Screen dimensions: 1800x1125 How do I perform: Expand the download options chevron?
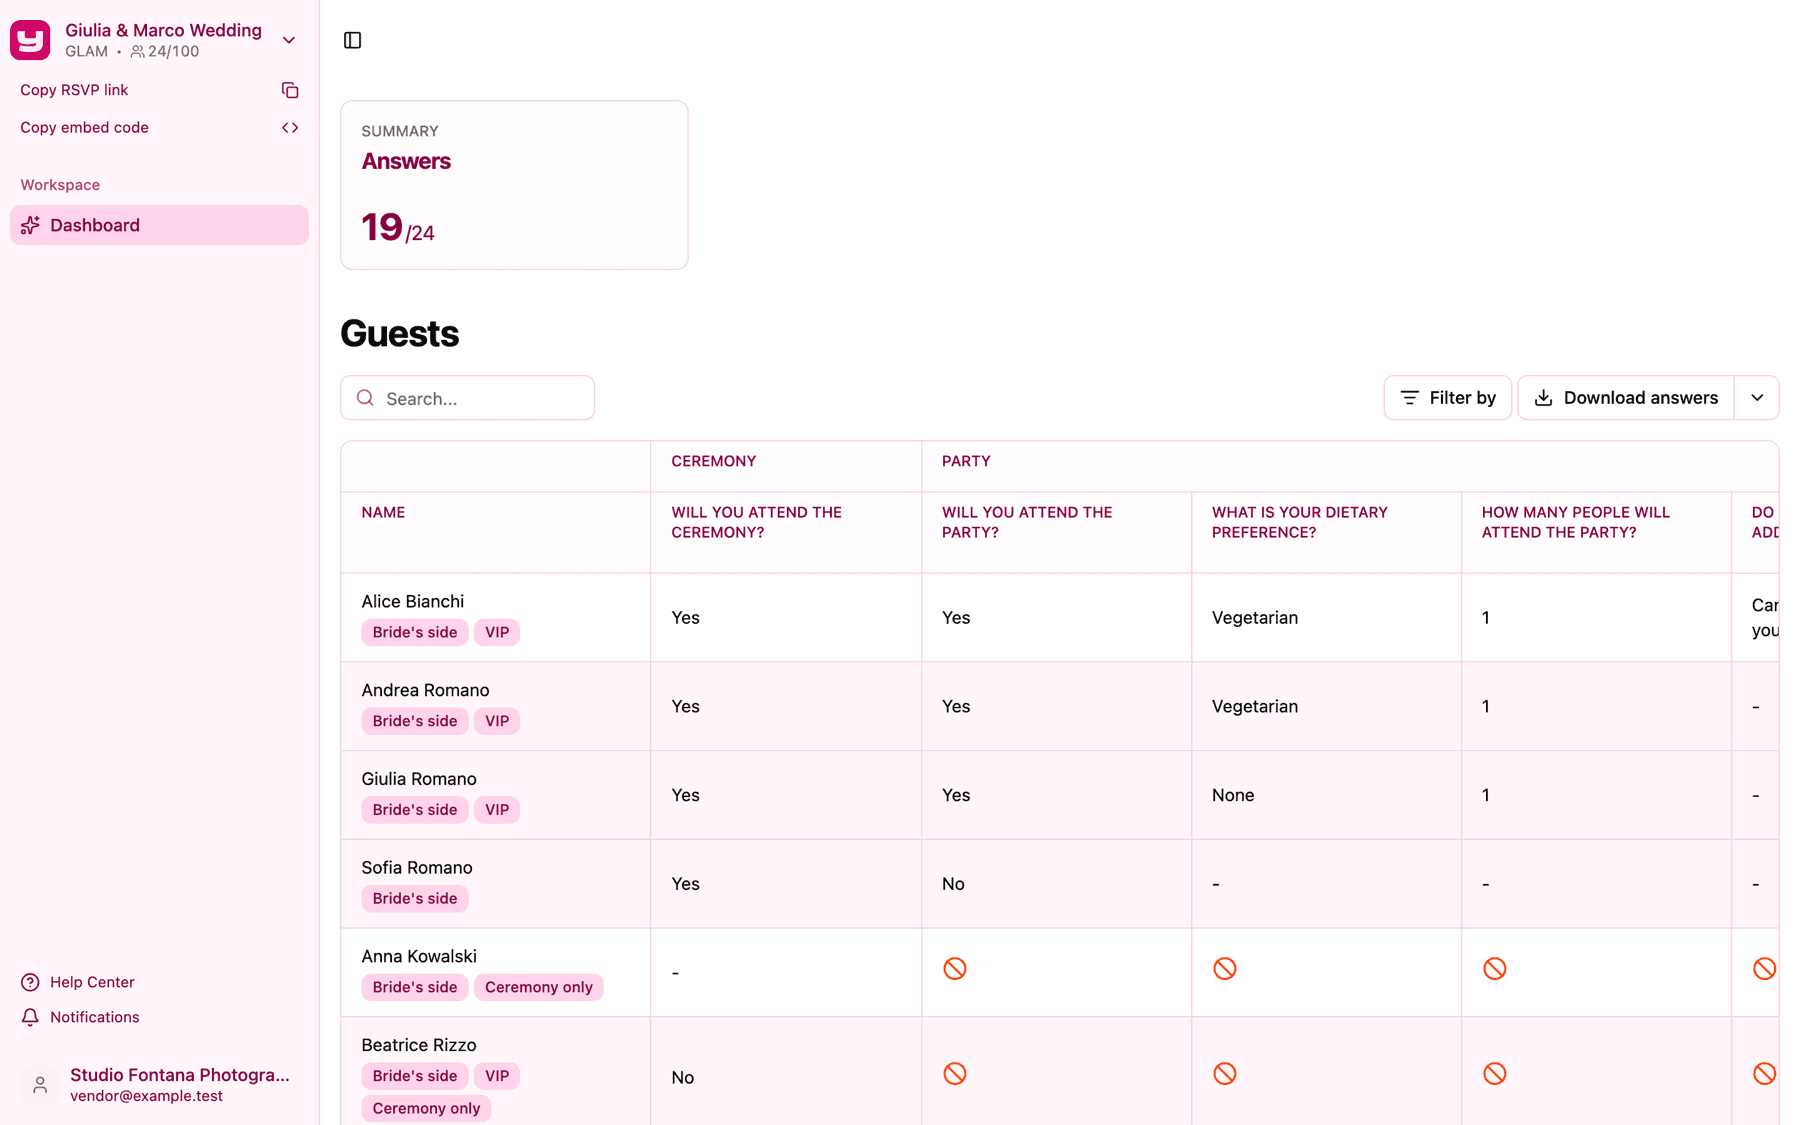click(x=1757, y=398)
